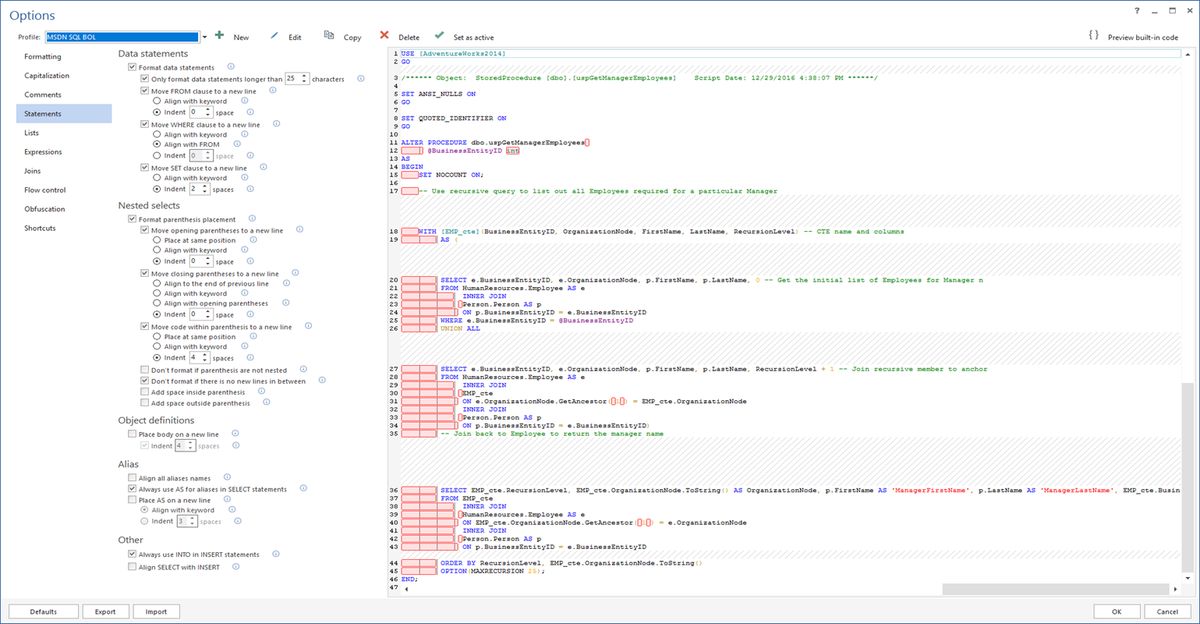Increase FROM clause indent using the spinner
Image resolution: width=1200 pixels, height=624 pixels.
coord(207,110)
